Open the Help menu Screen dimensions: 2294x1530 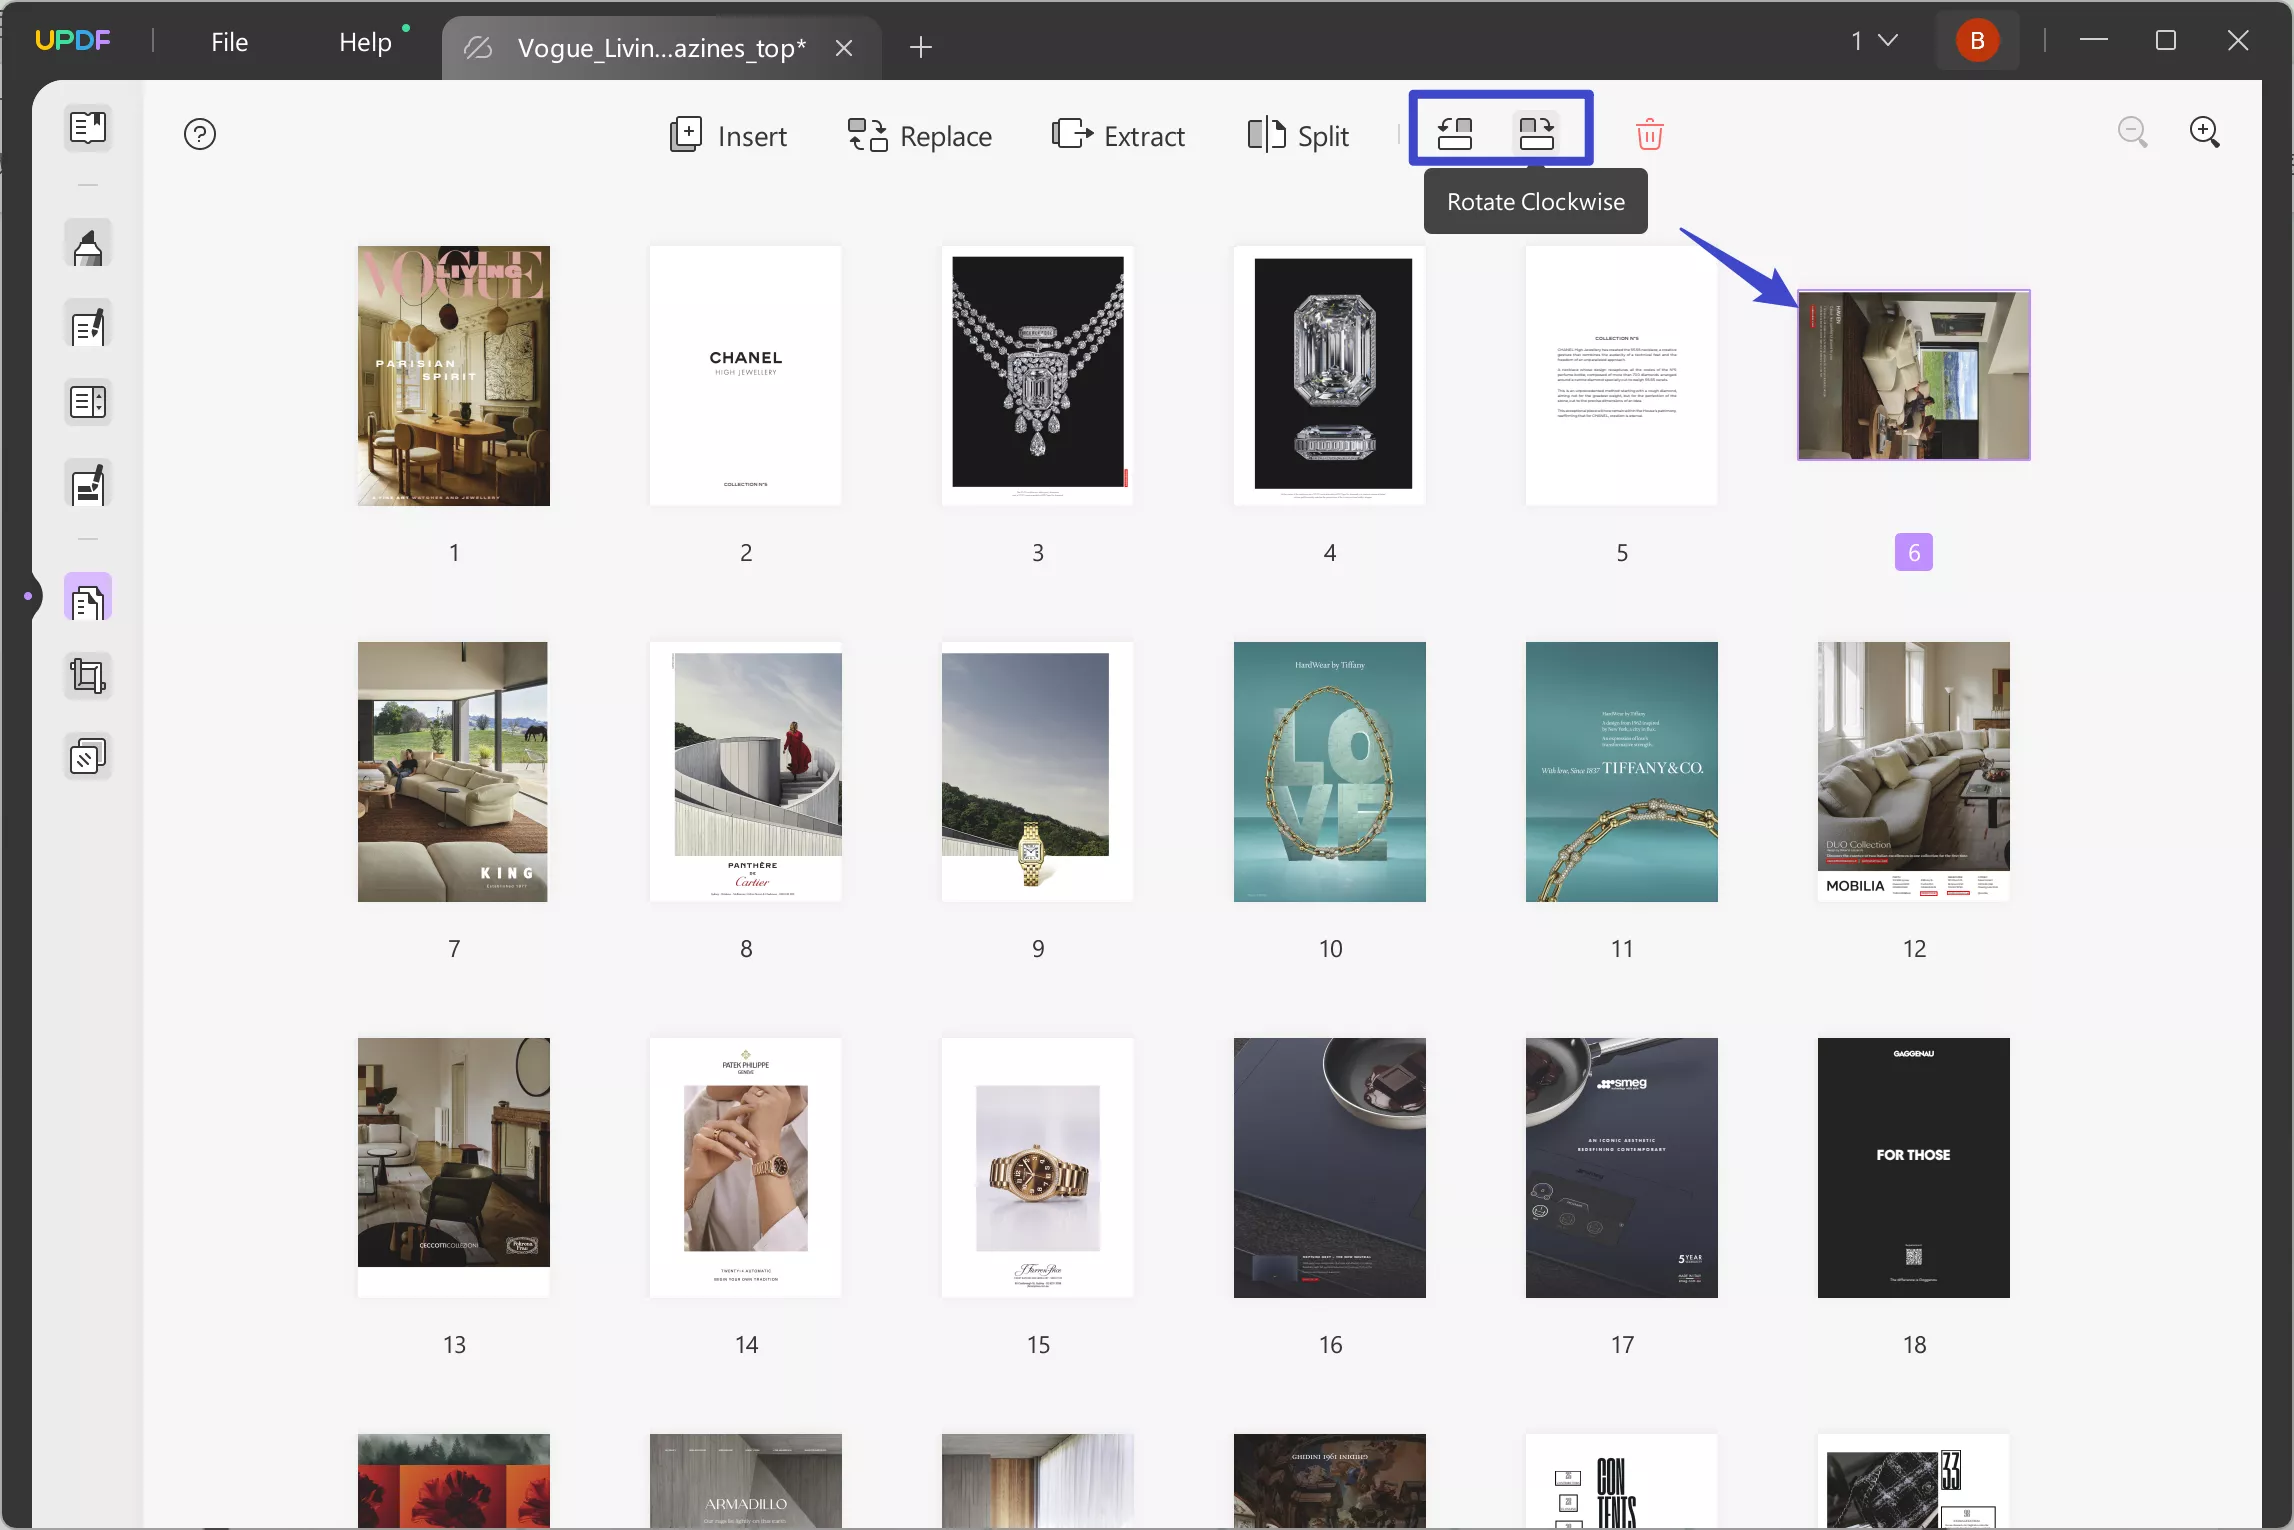(365, 42)
